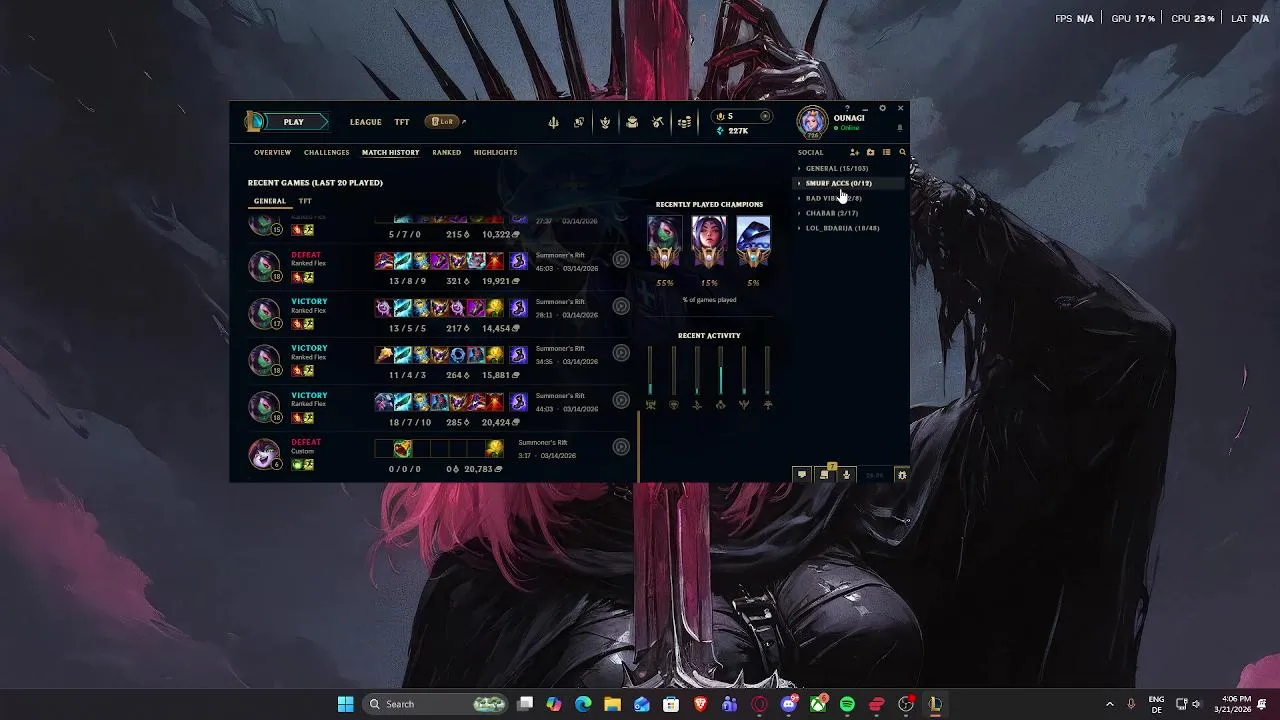Click the bug report icon in client footer
The image size is (1280, 720).
point(901,475)
